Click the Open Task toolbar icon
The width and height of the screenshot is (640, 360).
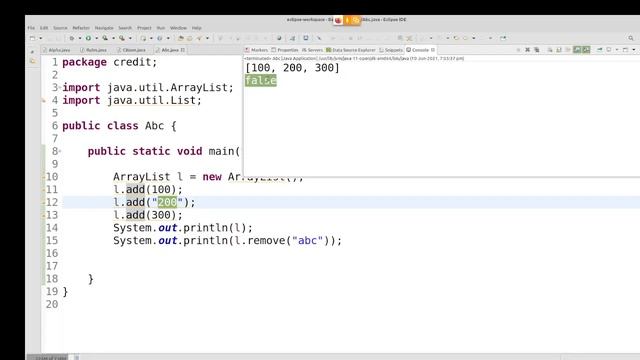189,38
